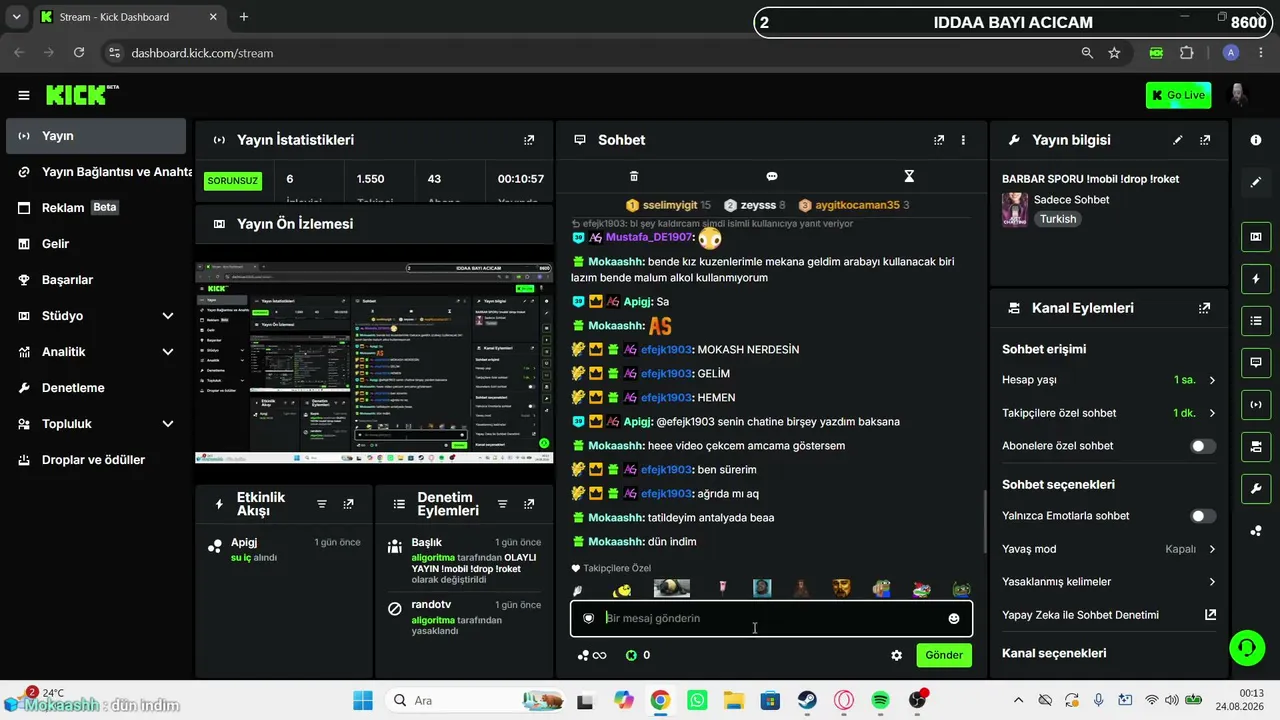Open Steam from the taskbar

[807, 700]
